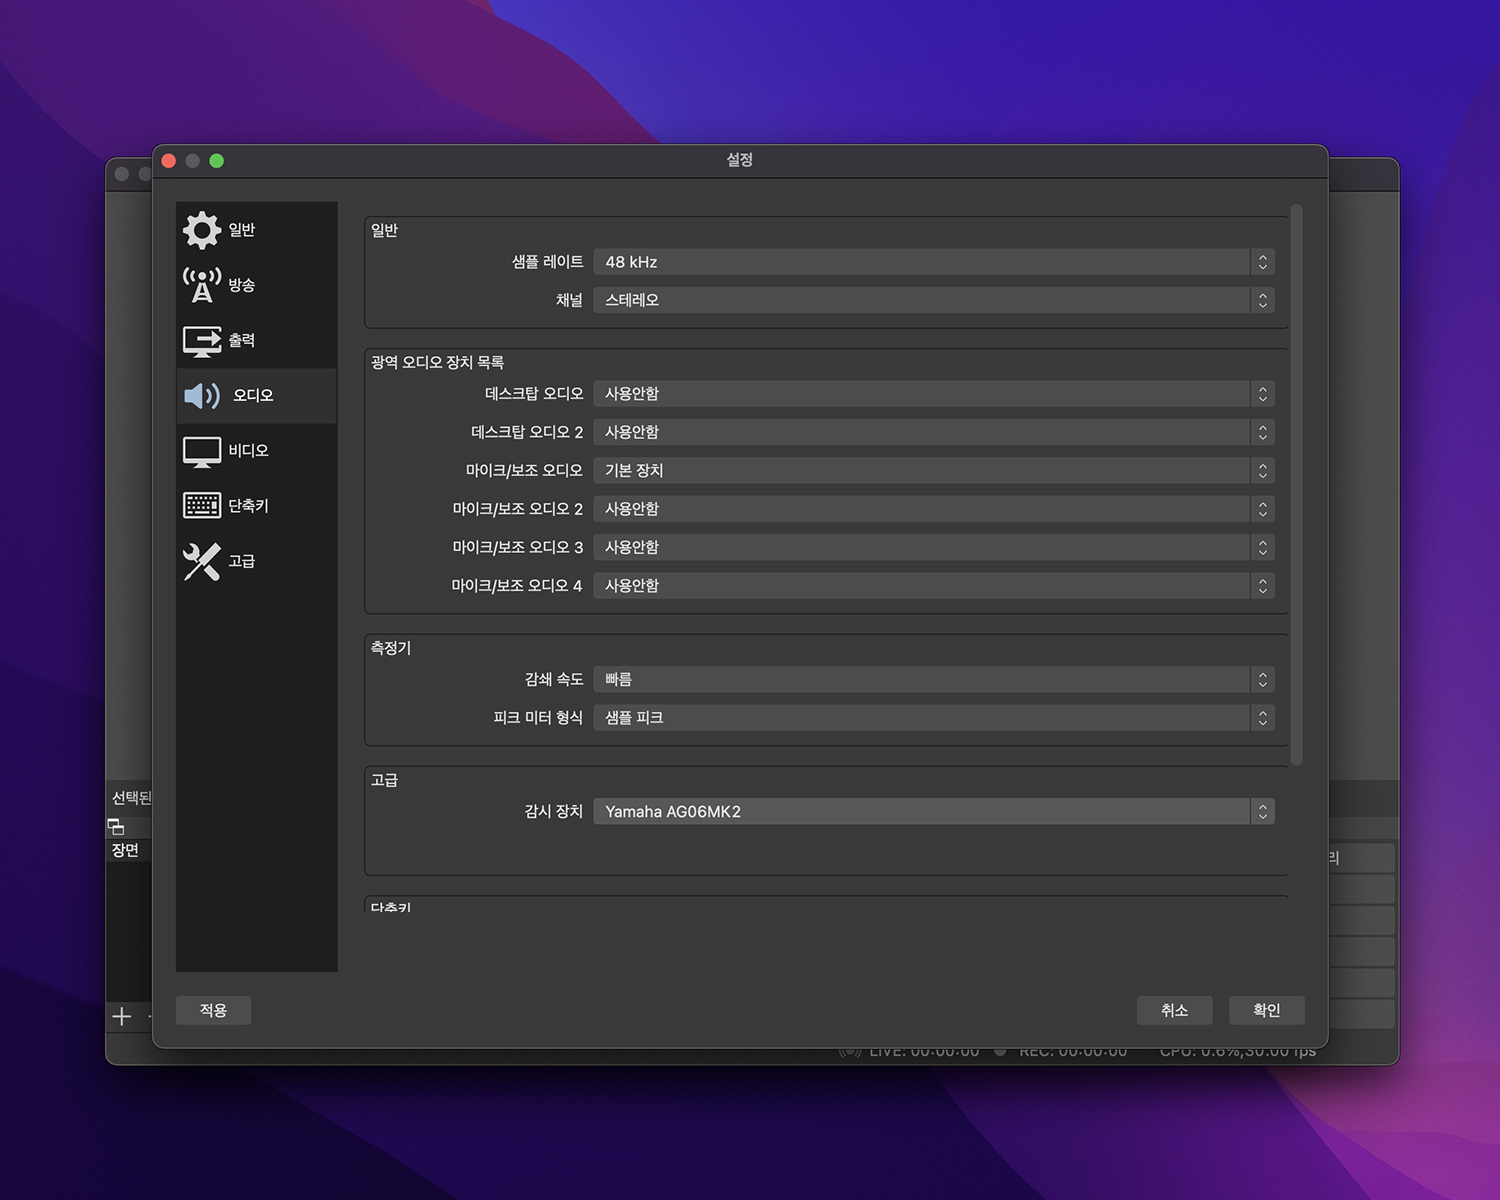Expand the 피크 미터 형식 dropdown
This screenshot has height=1200, width=1500.
(933, 718)
